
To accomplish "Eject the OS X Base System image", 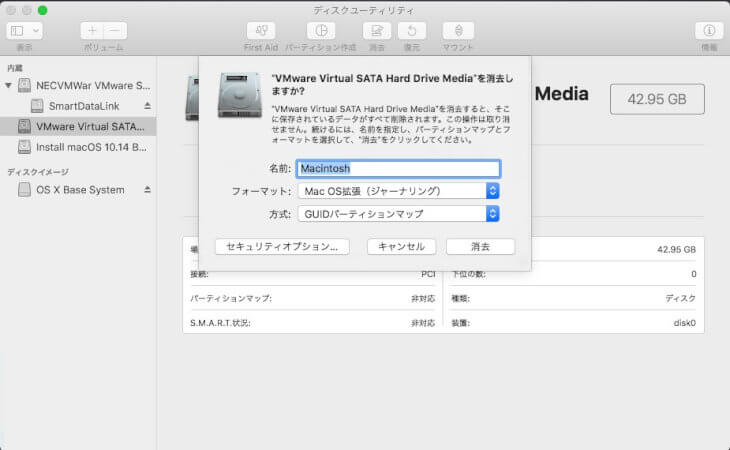I will click(x=147, y=189).
